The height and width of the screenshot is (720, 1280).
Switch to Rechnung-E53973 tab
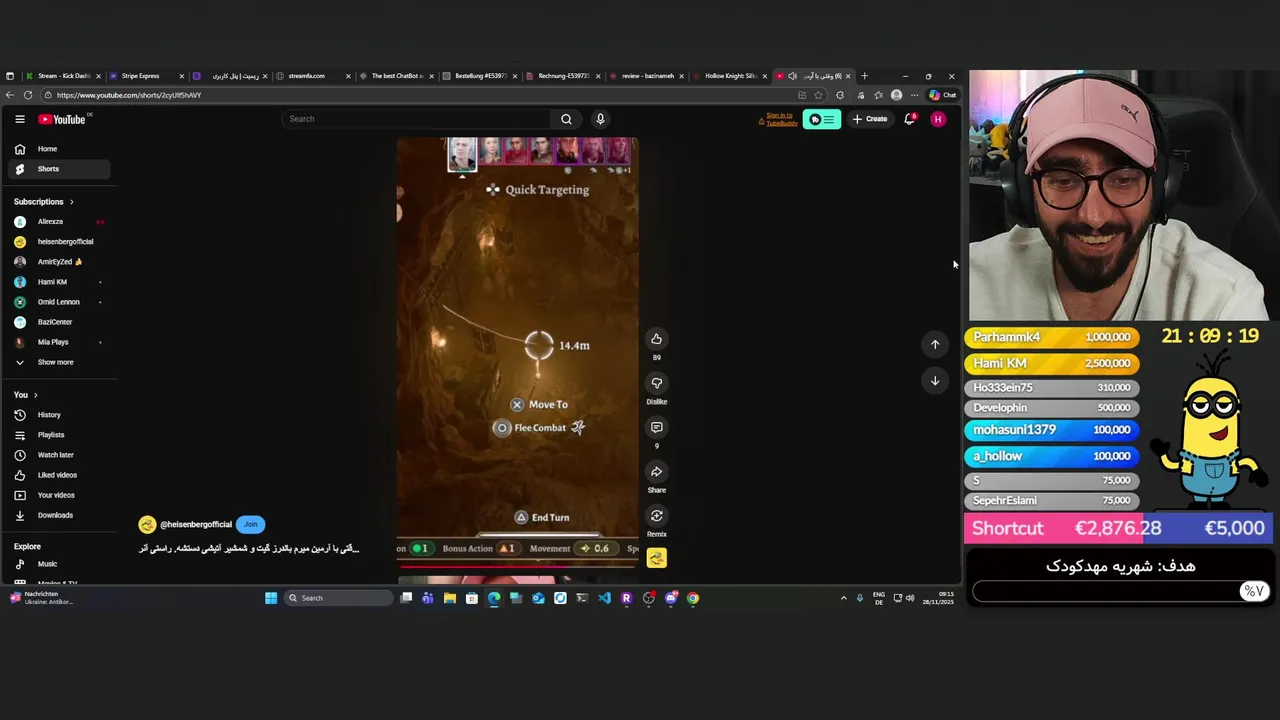pos(563,76)
